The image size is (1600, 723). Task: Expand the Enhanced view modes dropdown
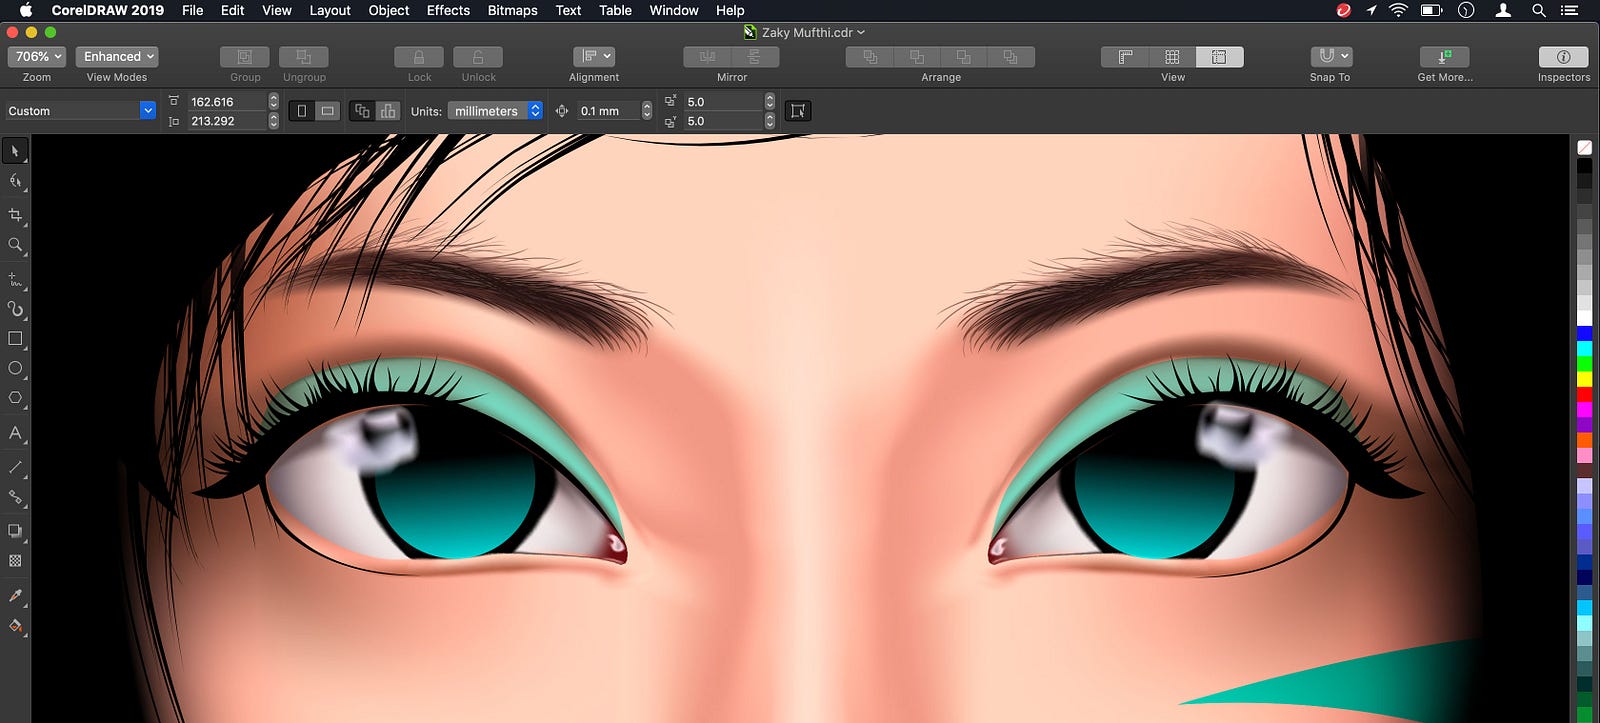pos(117,57)
